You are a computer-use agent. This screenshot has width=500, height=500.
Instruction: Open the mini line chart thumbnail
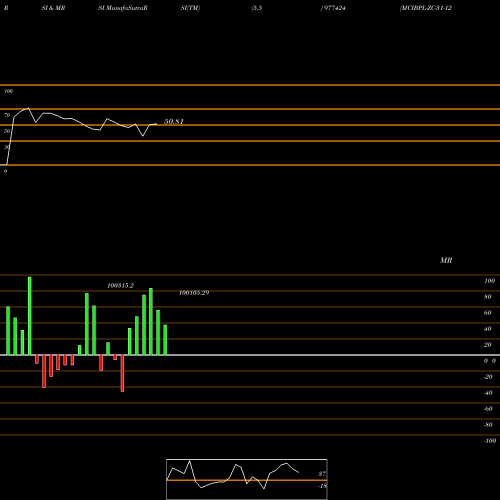tap(247, 479)
